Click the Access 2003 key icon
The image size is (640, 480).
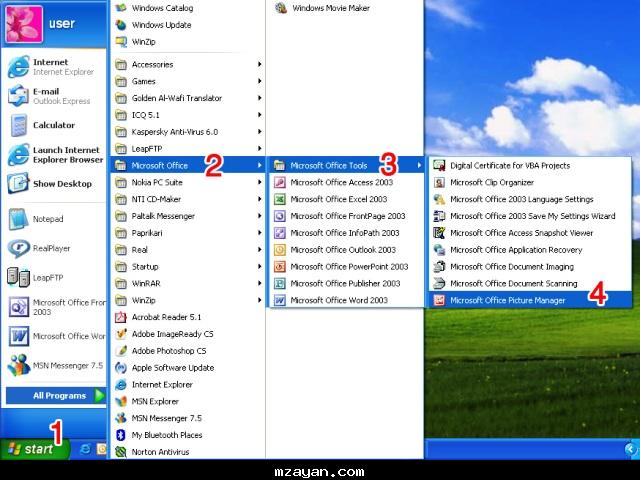(280, 182)
